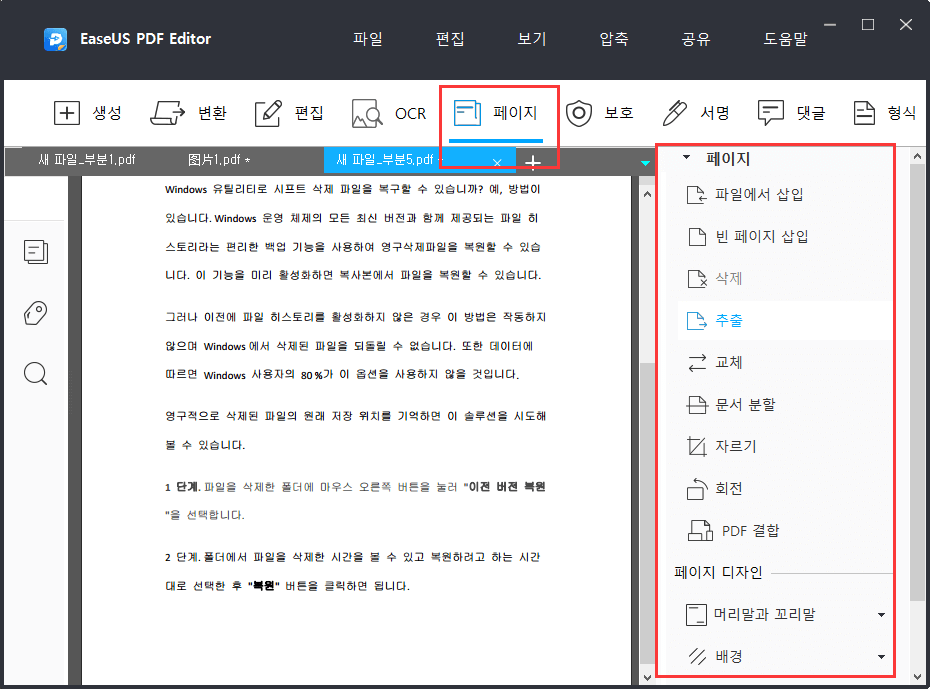930x689 pixels.
Task: Open the search panel in left sidebar
Action: [35, 373]
